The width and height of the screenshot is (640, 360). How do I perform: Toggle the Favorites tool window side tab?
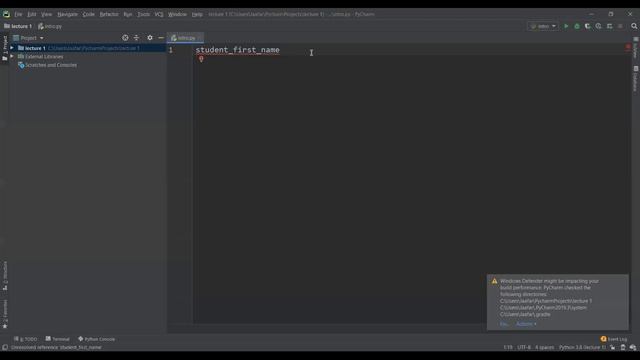[5, 313]
